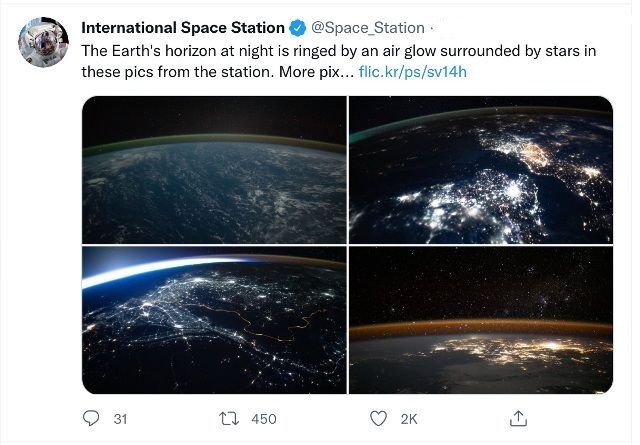Image resolution: width=640 pixels, height=445 pixels.
Task: Click the International Space Station profile avatar
Action: (x=43, y=42)
